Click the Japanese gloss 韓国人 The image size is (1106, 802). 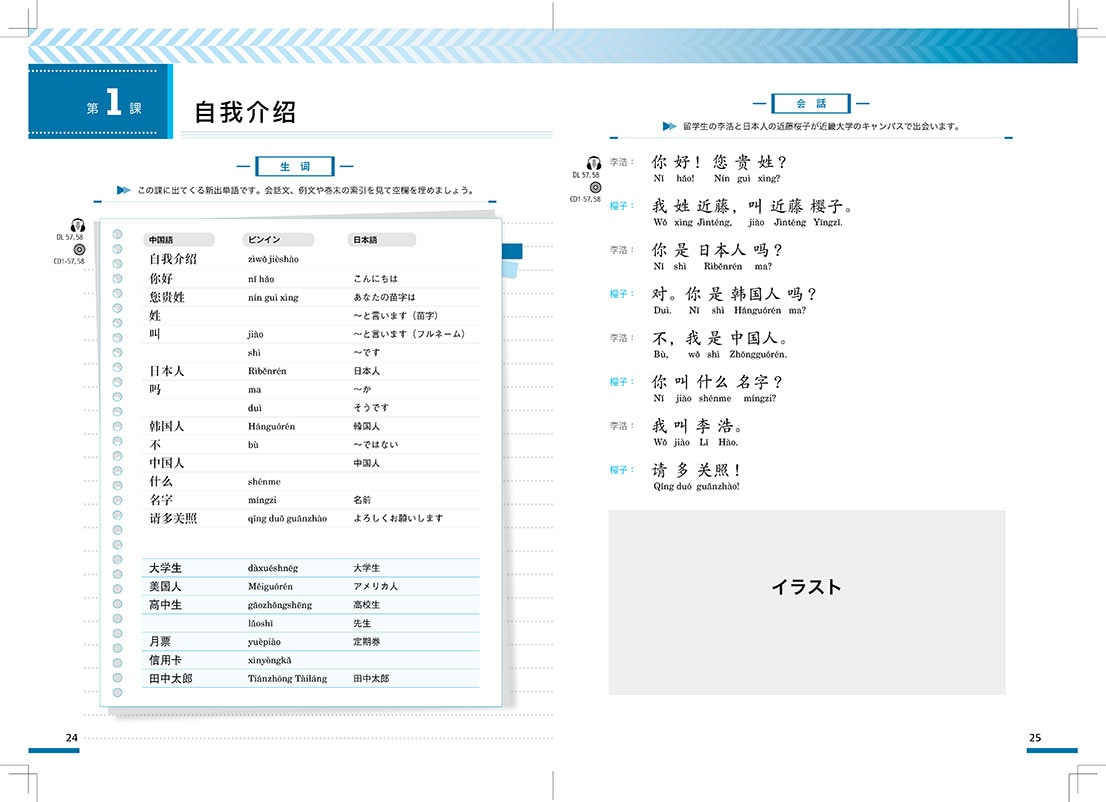[366, 426]
